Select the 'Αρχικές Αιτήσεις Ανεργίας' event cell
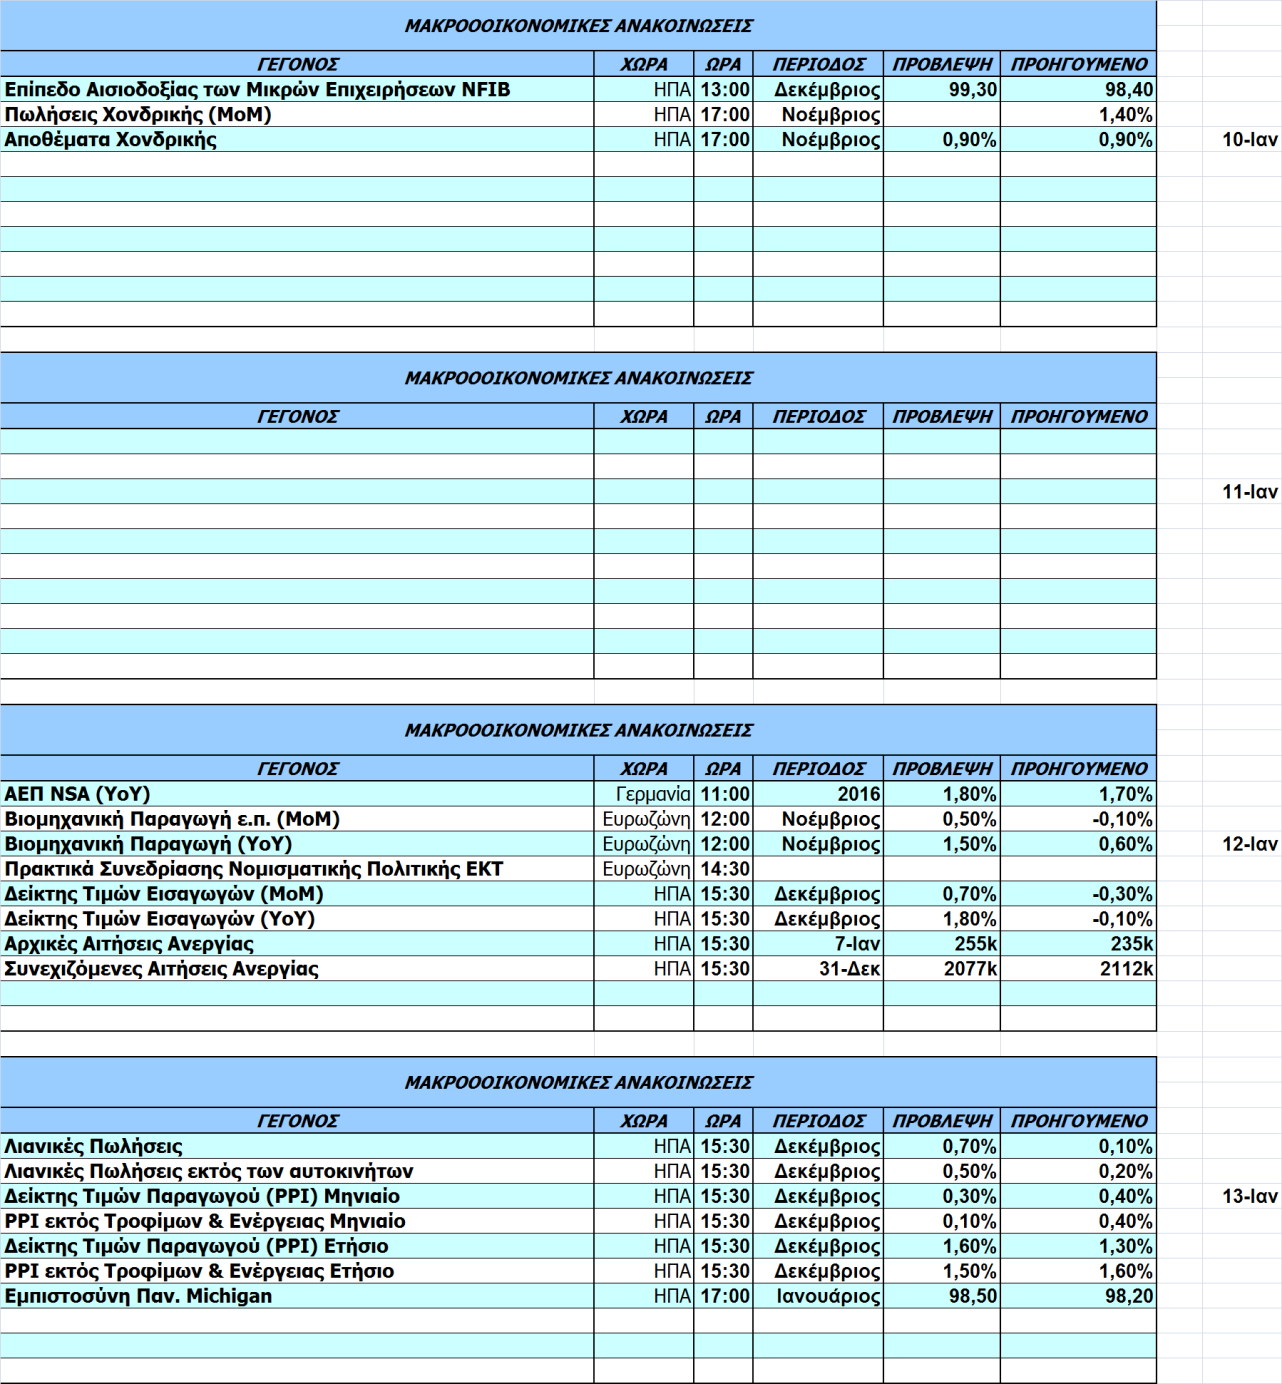1282x1384 pixels. coord(297,944)
